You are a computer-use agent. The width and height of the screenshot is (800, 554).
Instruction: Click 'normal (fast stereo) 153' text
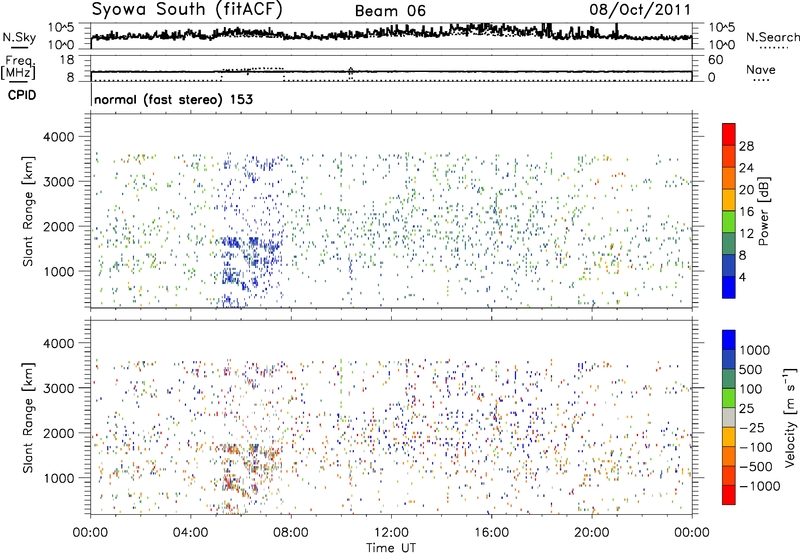coord(173,99)
